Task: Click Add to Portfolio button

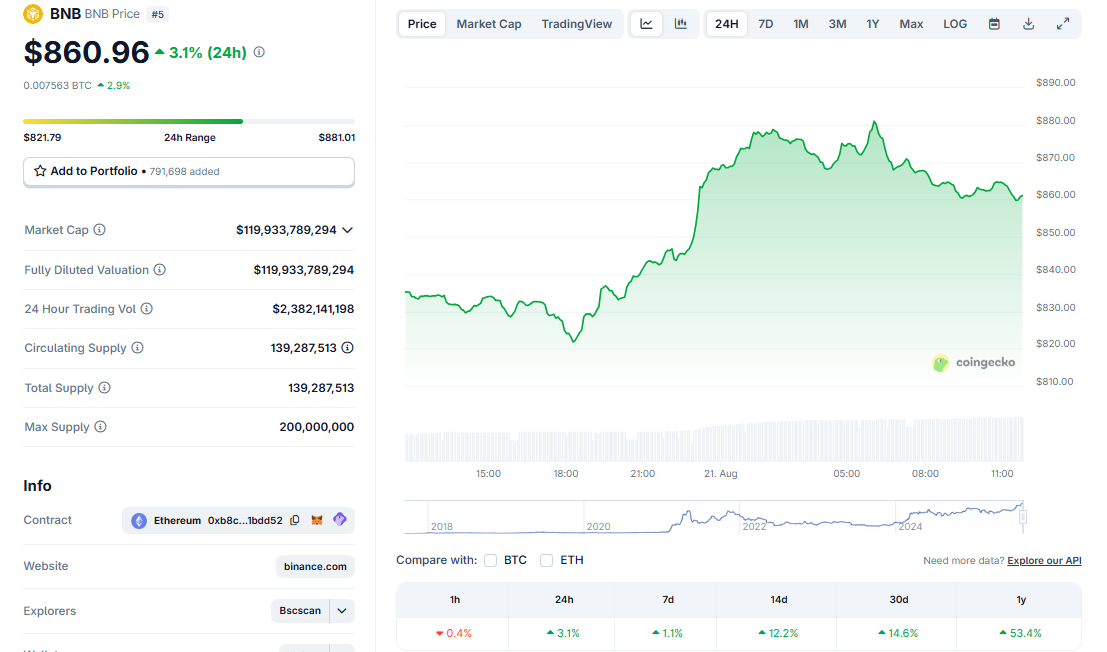Action: click(189, 171)
